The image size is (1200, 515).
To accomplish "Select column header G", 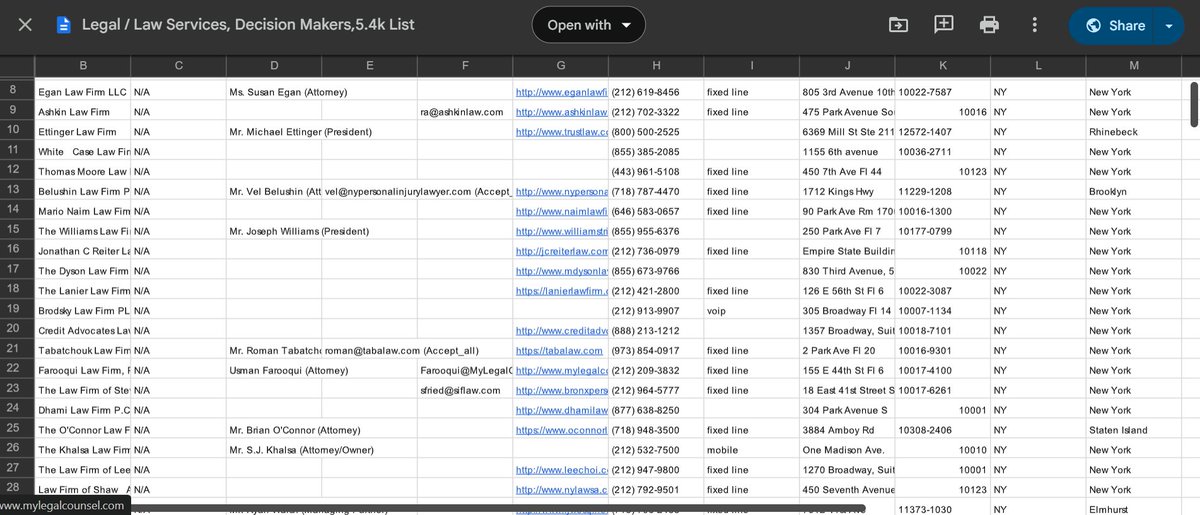I will point(561,66).
